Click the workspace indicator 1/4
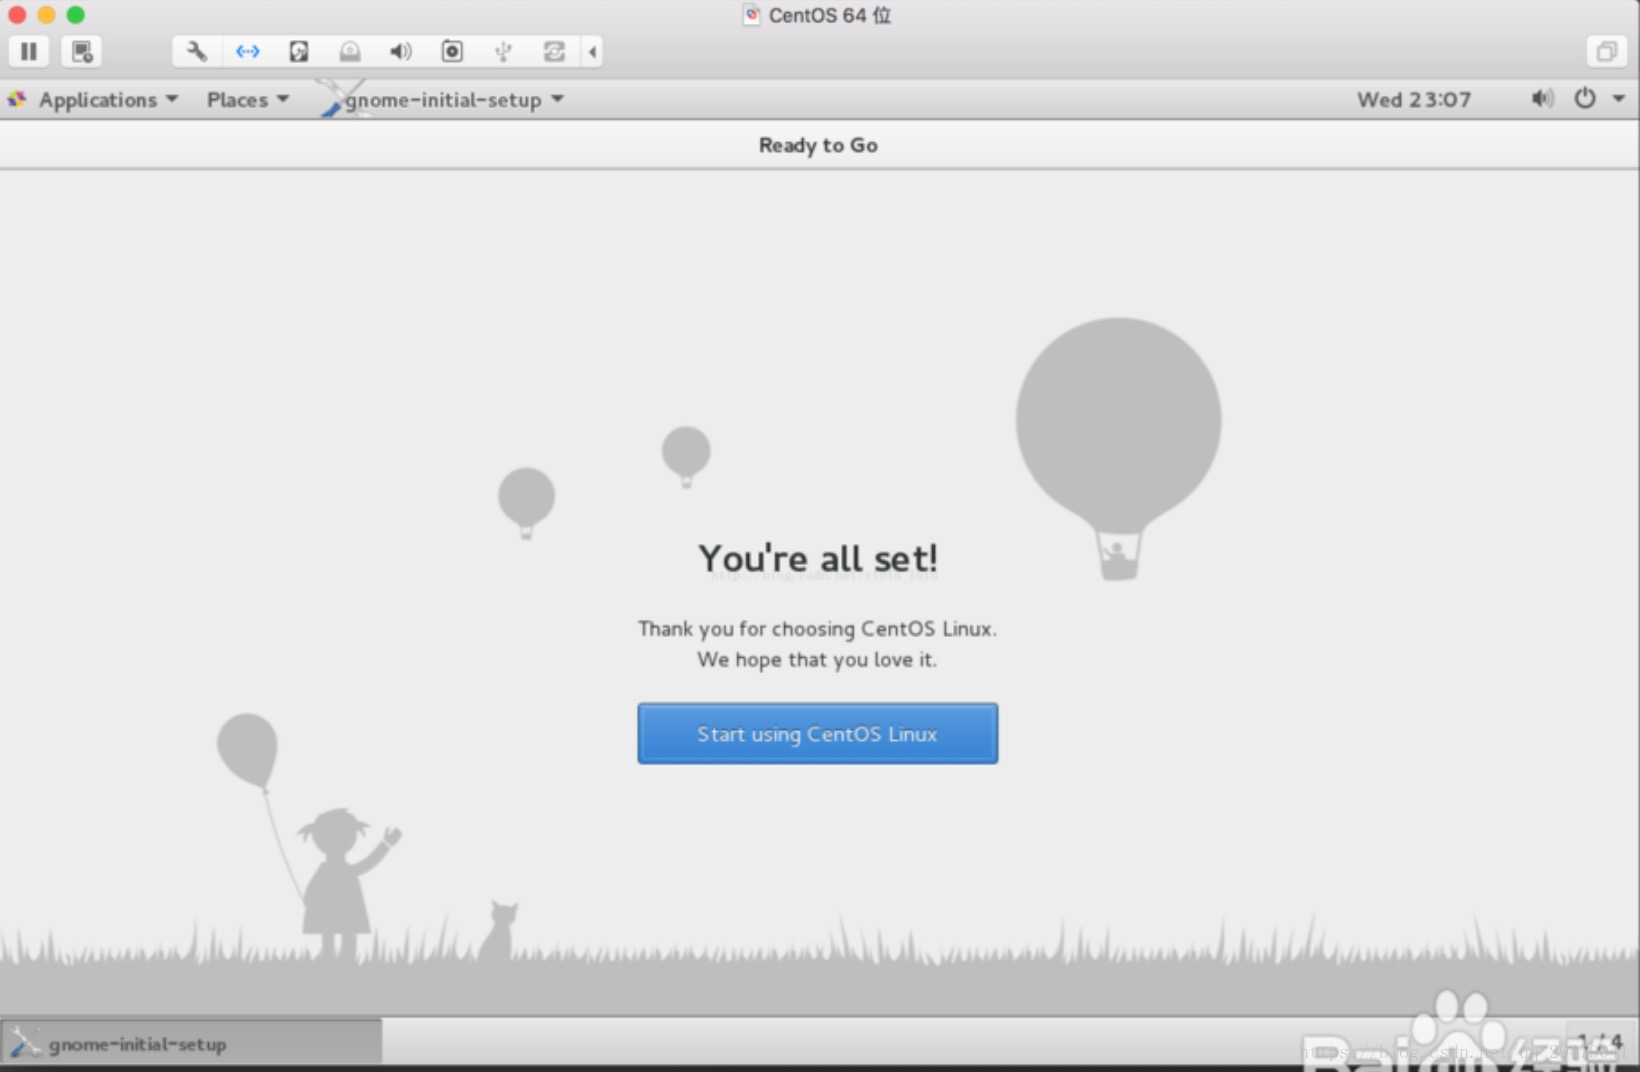The image size is (1640, 1072). (x=1599, y=1042)
